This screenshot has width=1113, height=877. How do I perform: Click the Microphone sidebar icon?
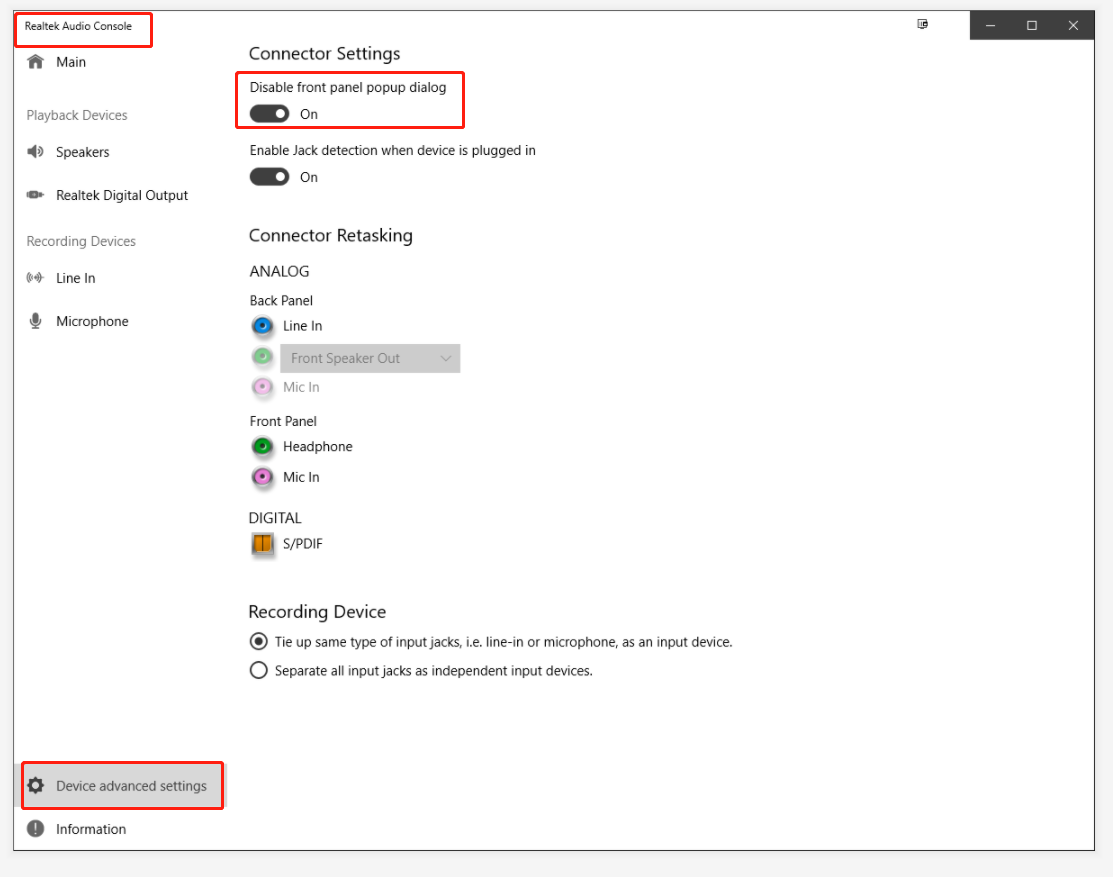tap(35, 321)
